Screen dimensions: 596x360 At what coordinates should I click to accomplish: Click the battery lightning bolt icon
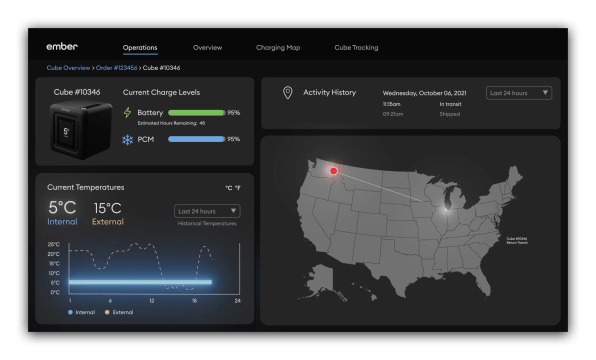127,113
